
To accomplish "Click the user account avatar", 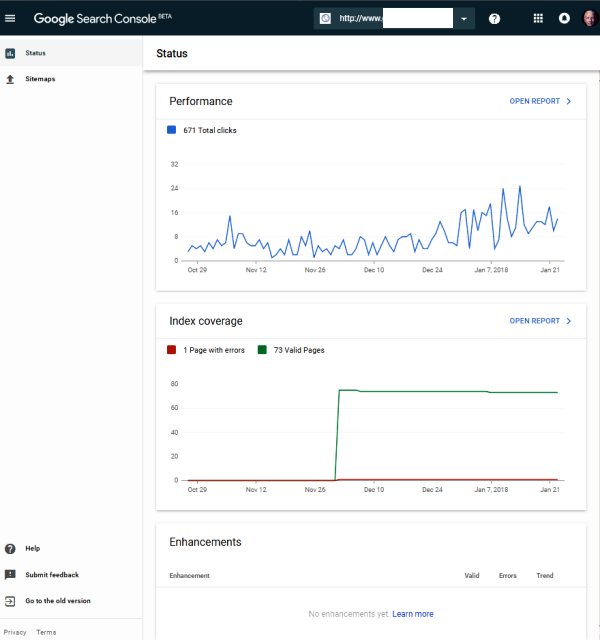I will point(590,18).
